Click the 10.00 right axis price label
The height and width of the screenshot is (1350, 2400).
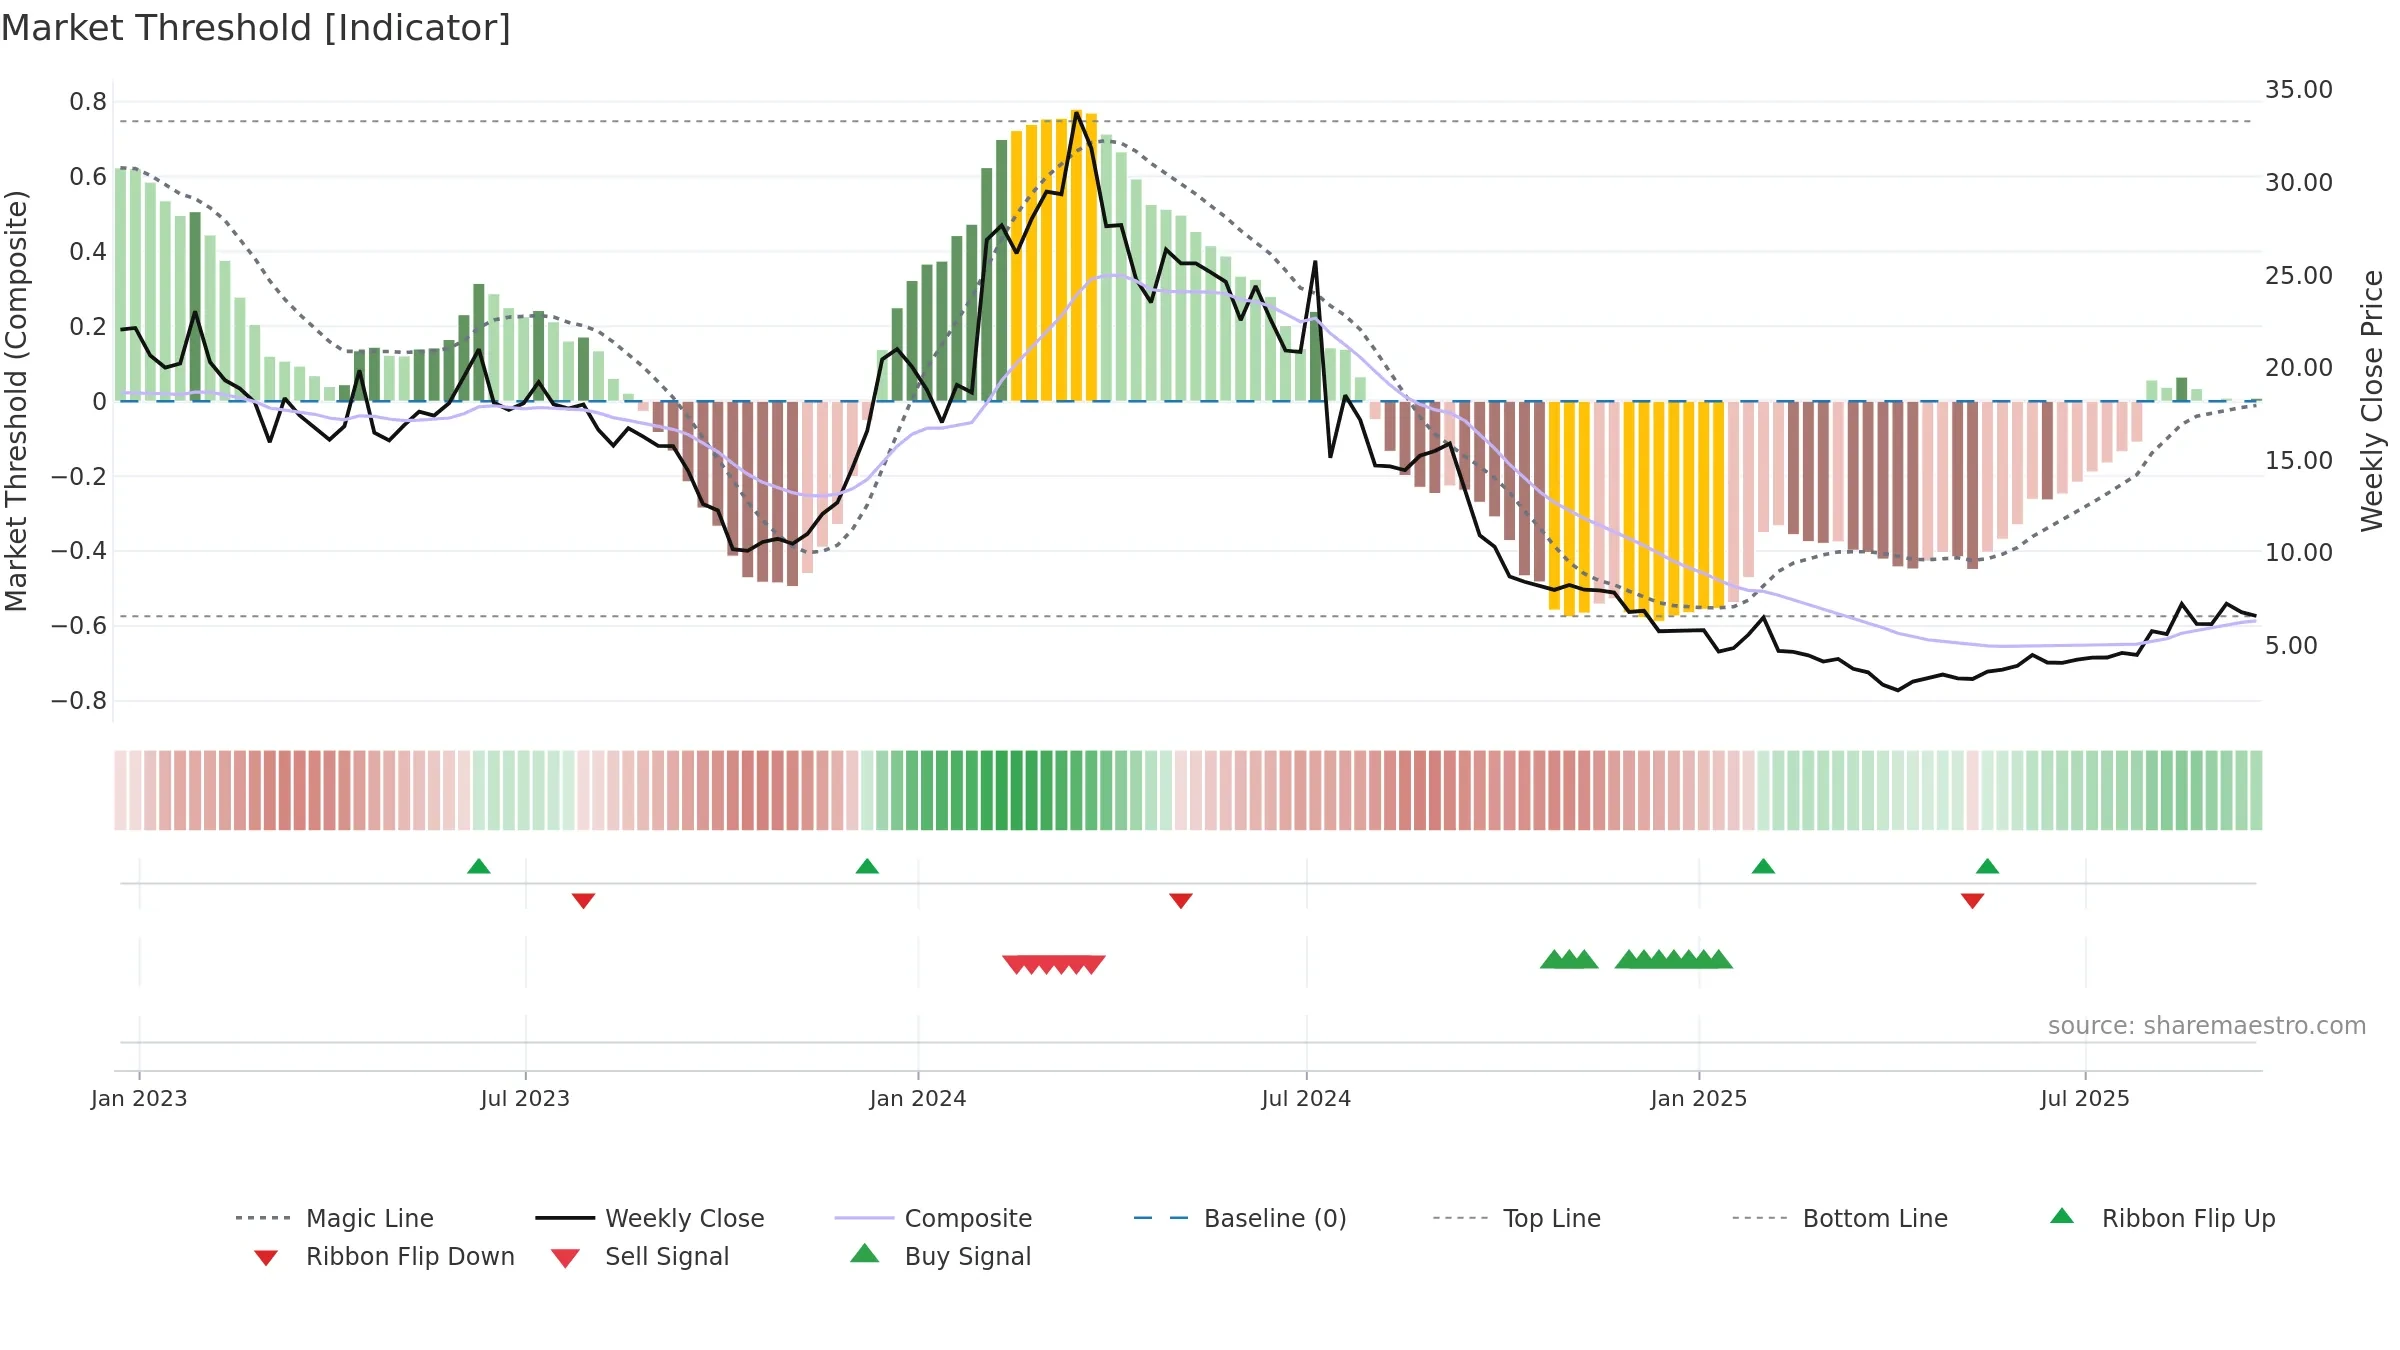2299,553
